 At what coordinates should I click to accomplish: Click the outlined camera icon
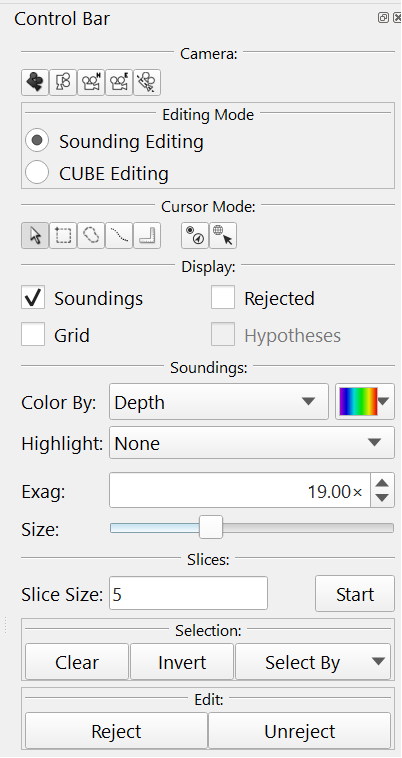(x=63, y=82)
